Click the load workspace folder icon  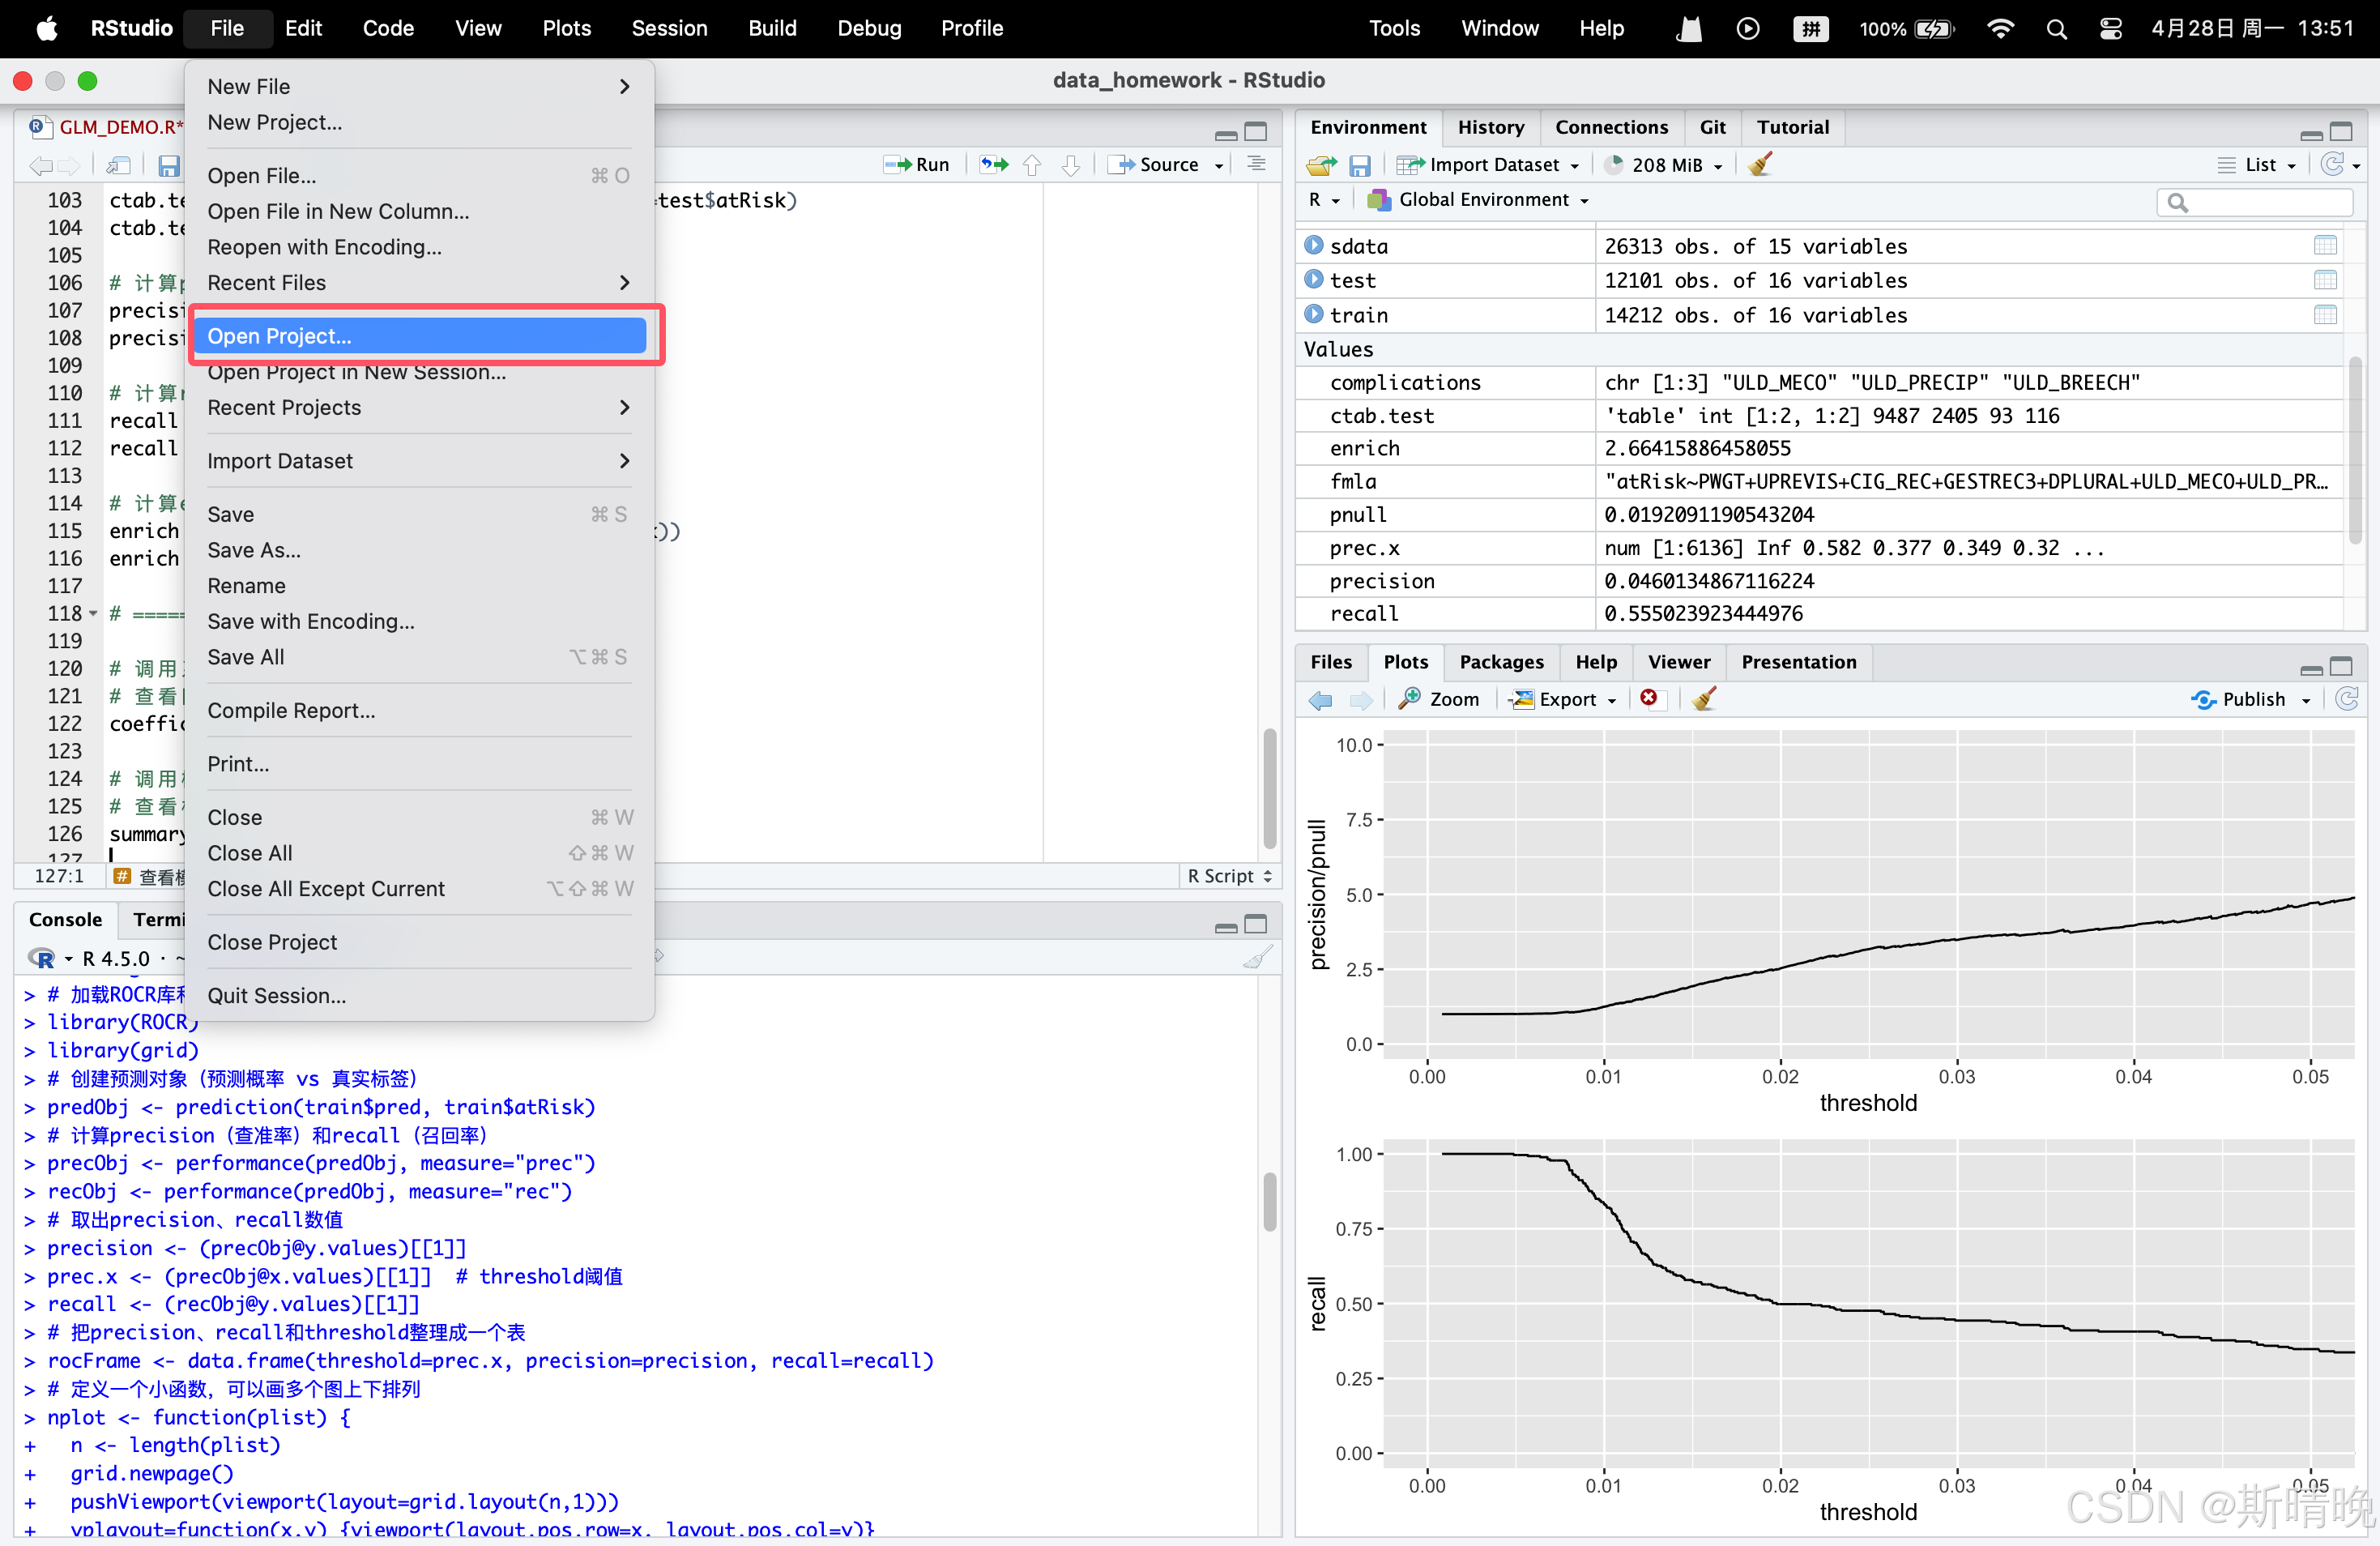point(1321,164)
